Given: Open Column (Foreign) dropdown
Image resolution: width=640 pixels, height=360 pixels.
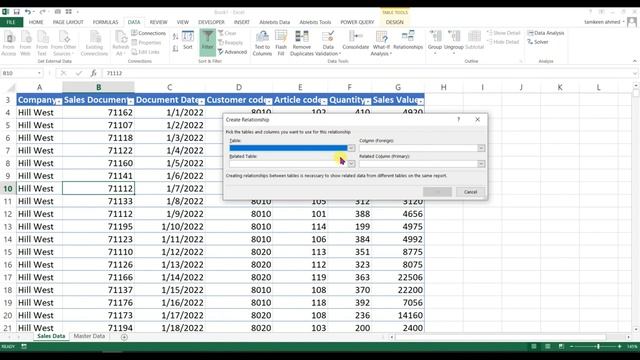Looking at the screenshot, I should [x=481, y=148].
